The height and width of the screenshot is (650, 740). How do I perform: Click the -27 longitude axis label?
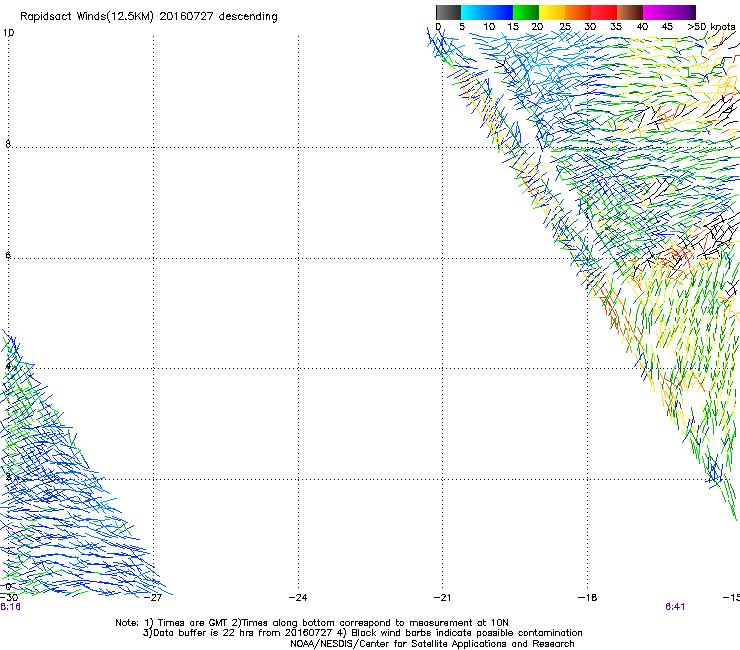point(153,598)
